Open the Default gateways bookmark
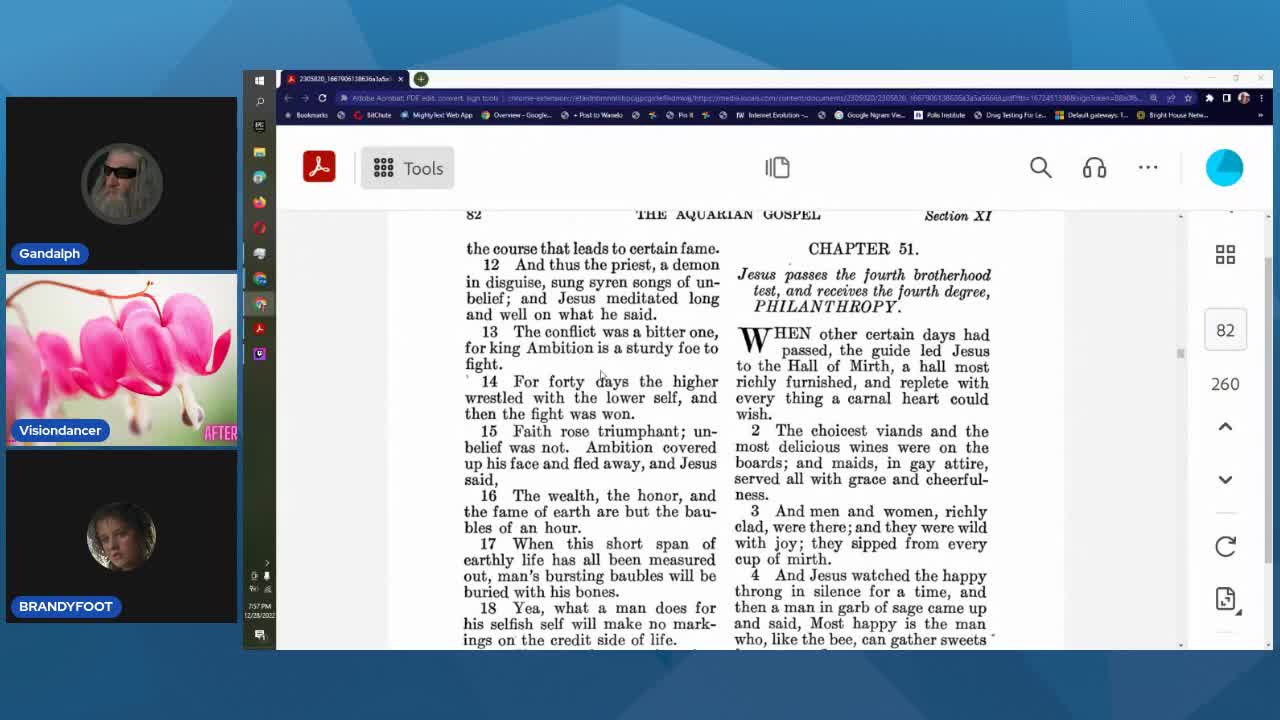 click(1091, 115)
